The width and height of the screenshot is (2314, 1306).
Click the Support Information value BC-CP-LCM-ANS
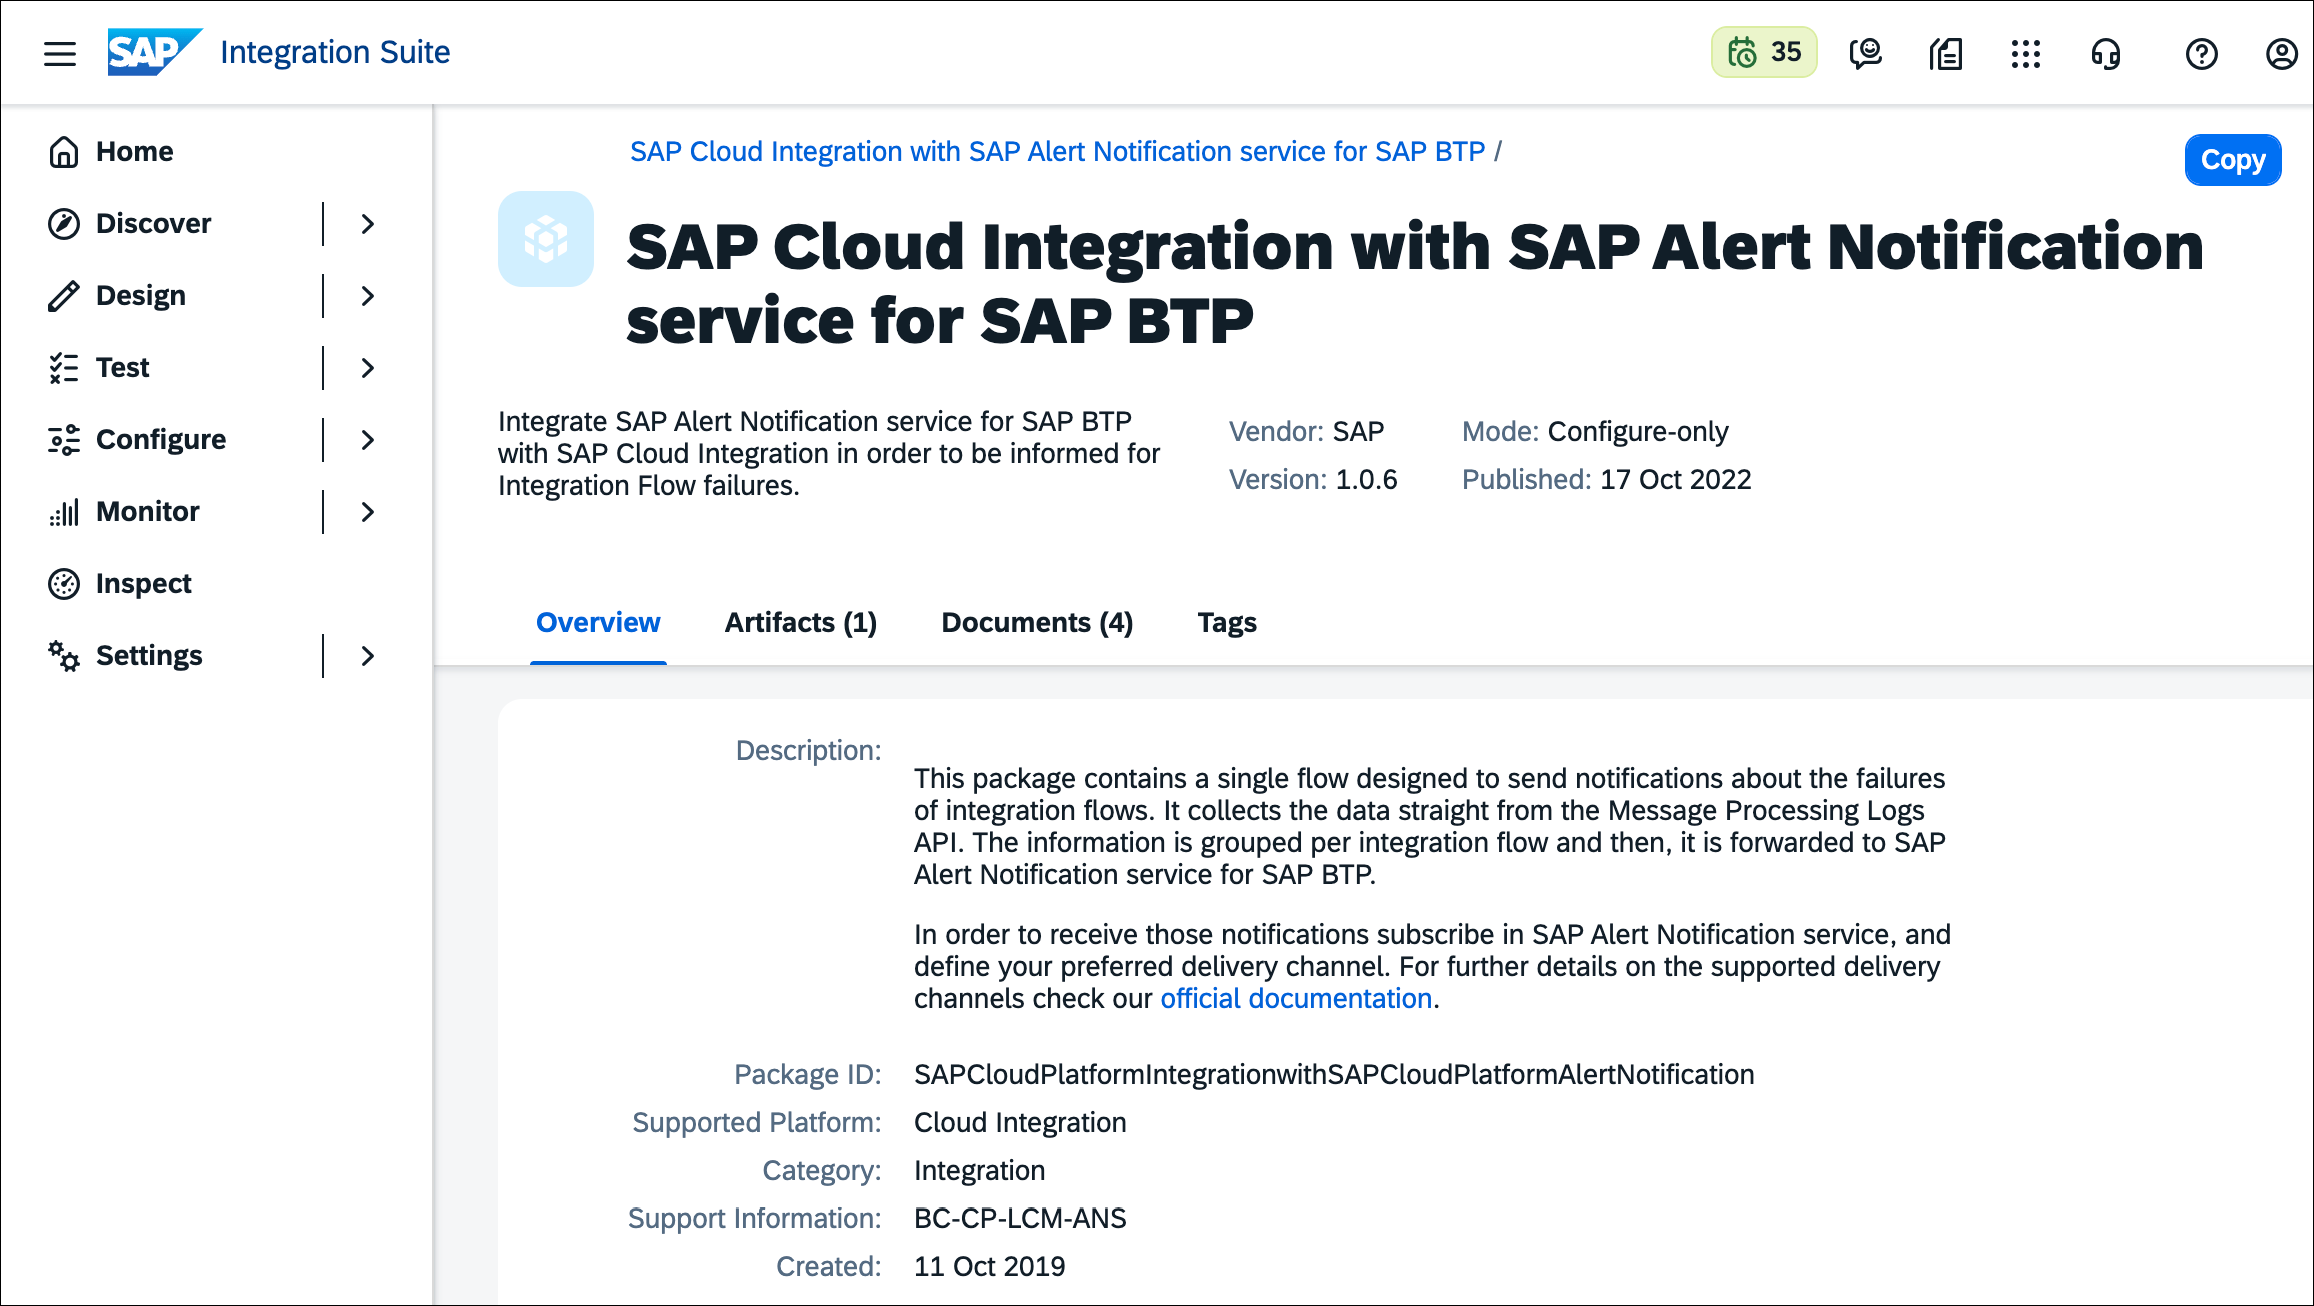point(1020,1219)
